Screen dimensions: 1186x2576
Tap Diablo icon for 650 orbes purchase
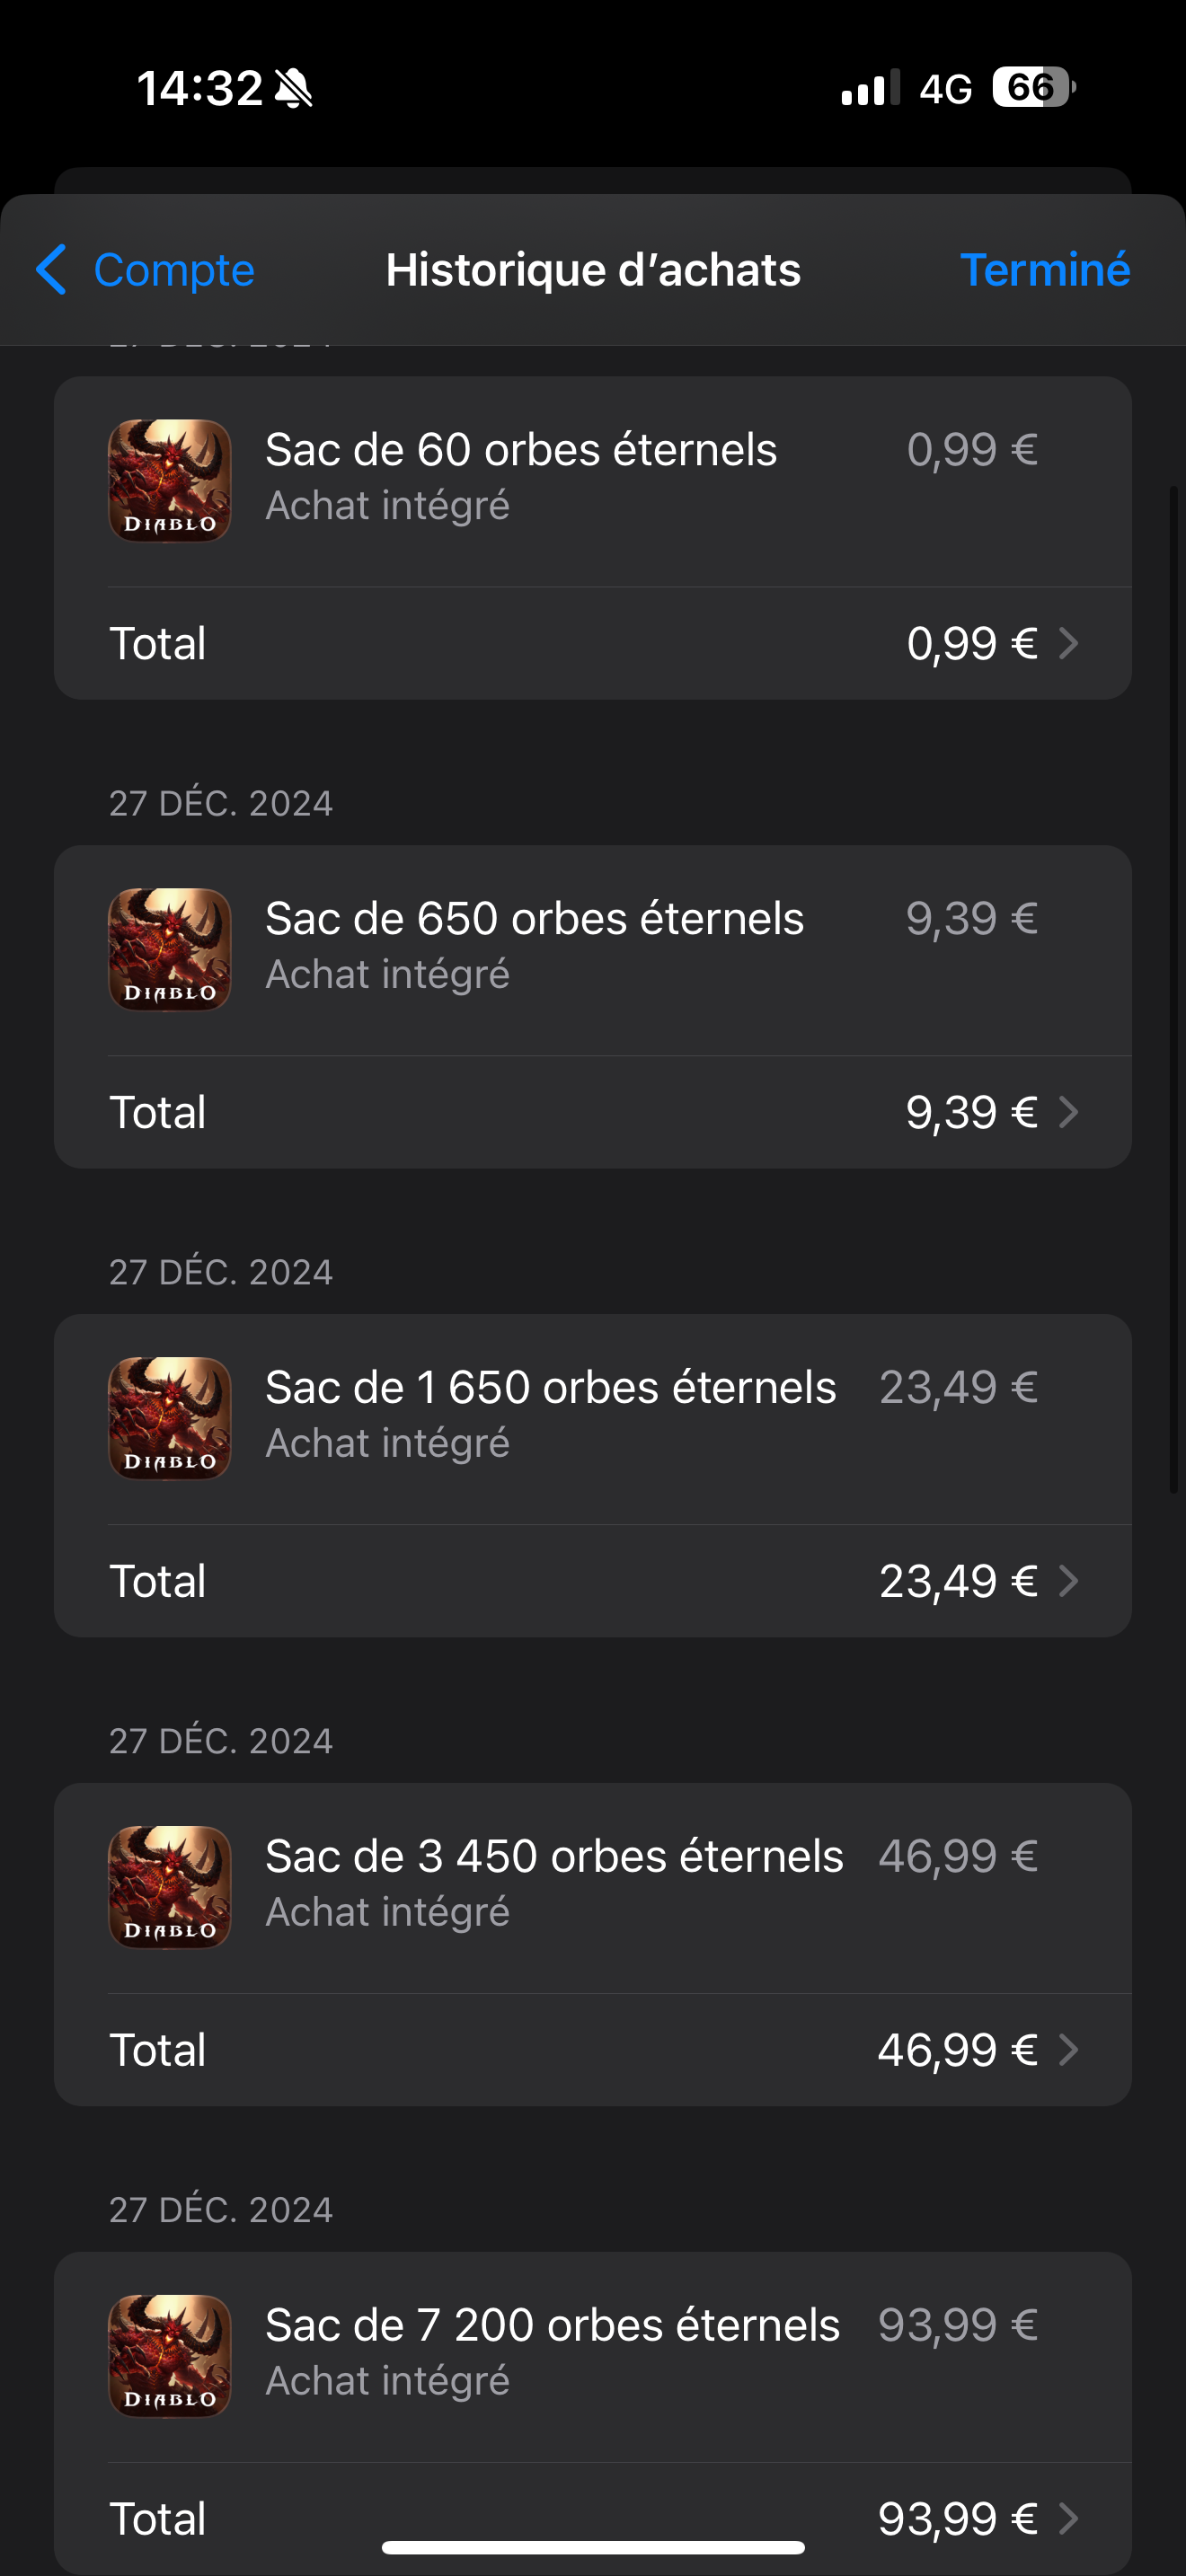tap(170, 950)
